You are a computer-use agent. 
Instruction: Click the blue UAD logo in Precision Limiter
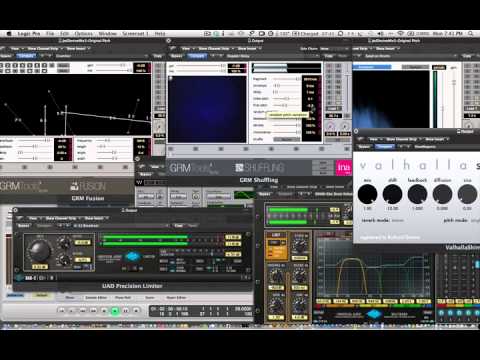click(x=133, y=257)
